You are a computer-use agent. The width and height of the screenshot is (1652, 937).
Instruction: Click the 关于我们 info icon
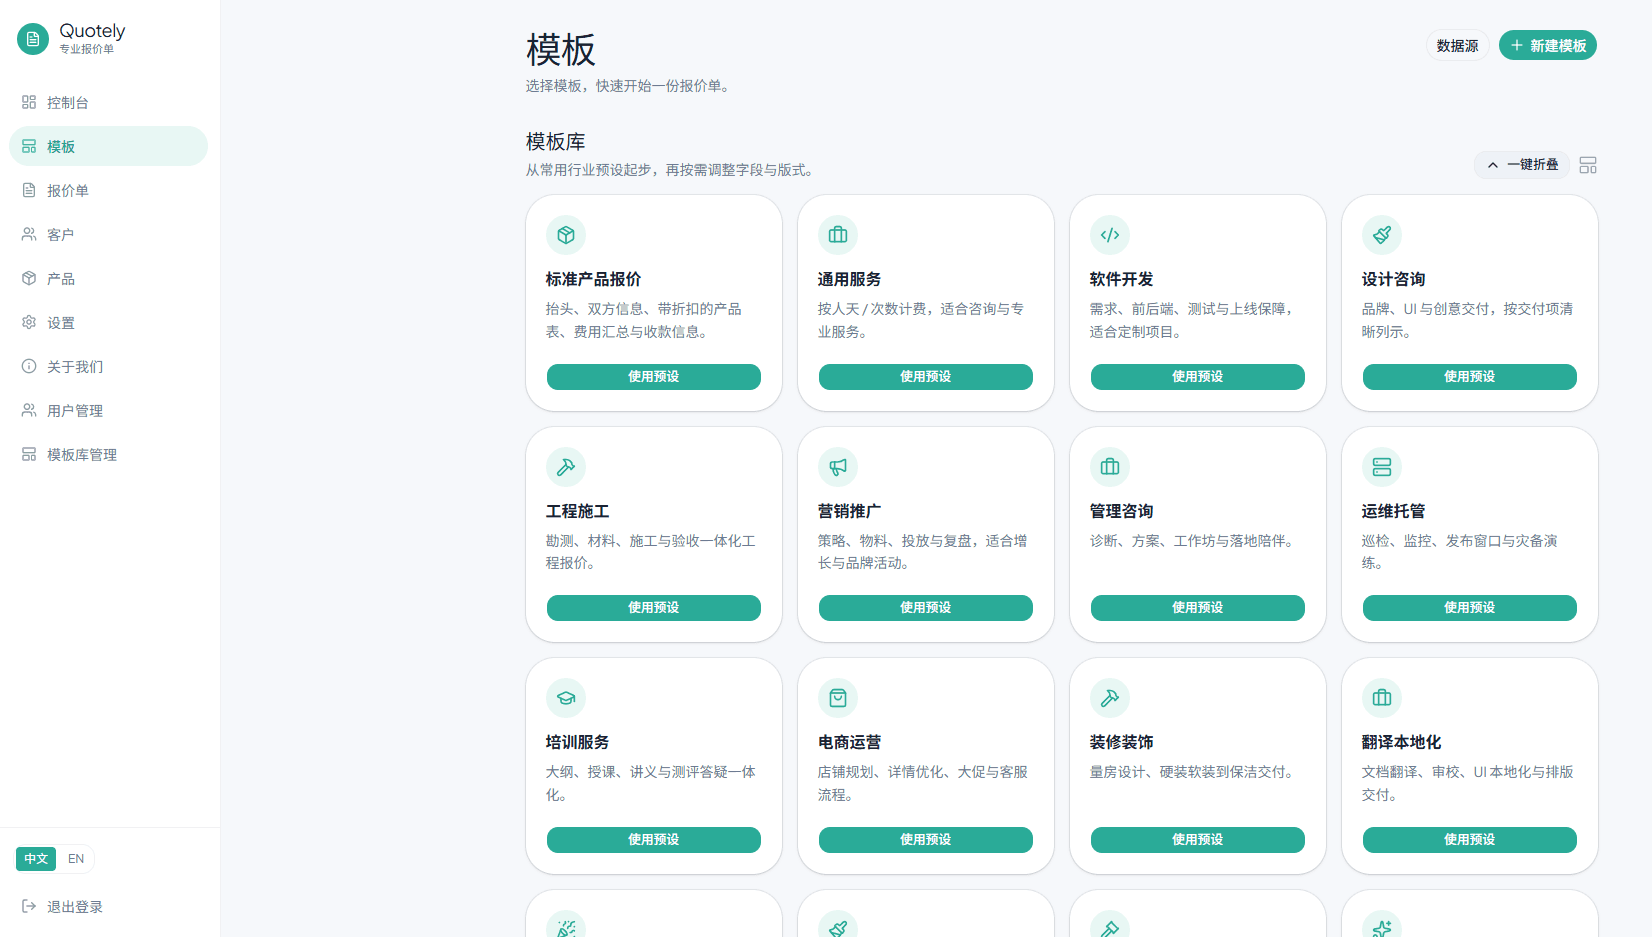[x=29, y=366]
